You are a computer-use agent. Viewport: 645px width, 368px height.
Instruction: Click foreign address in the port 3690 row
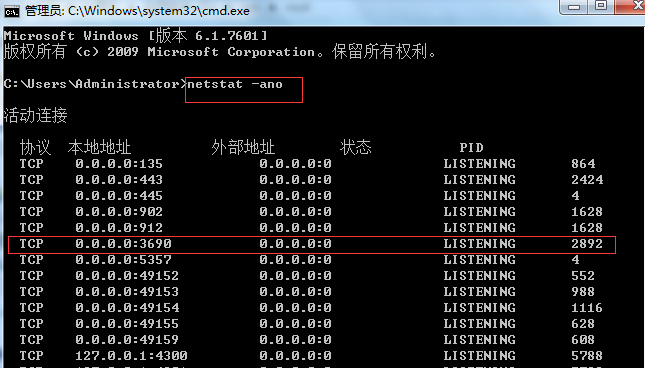pyautogui.click(x=295, y=244)
